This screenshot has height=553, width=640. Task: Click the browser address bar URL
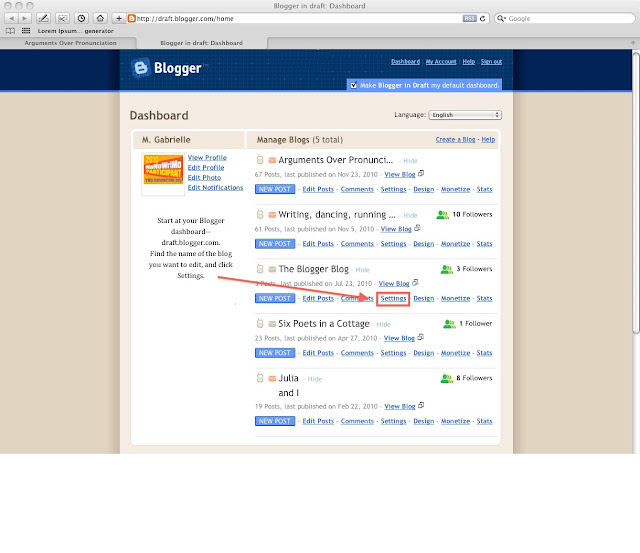pos(298,18)
